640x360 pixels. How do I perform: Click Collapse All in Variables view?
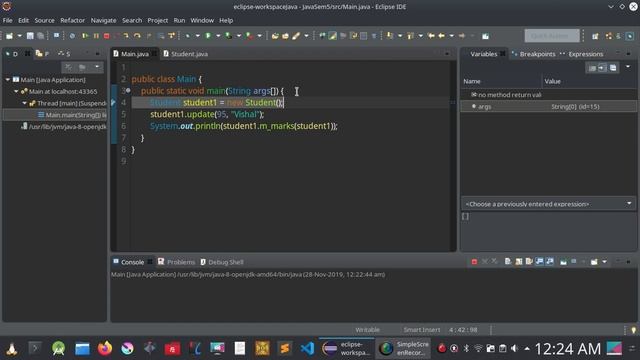click(613, 68)
